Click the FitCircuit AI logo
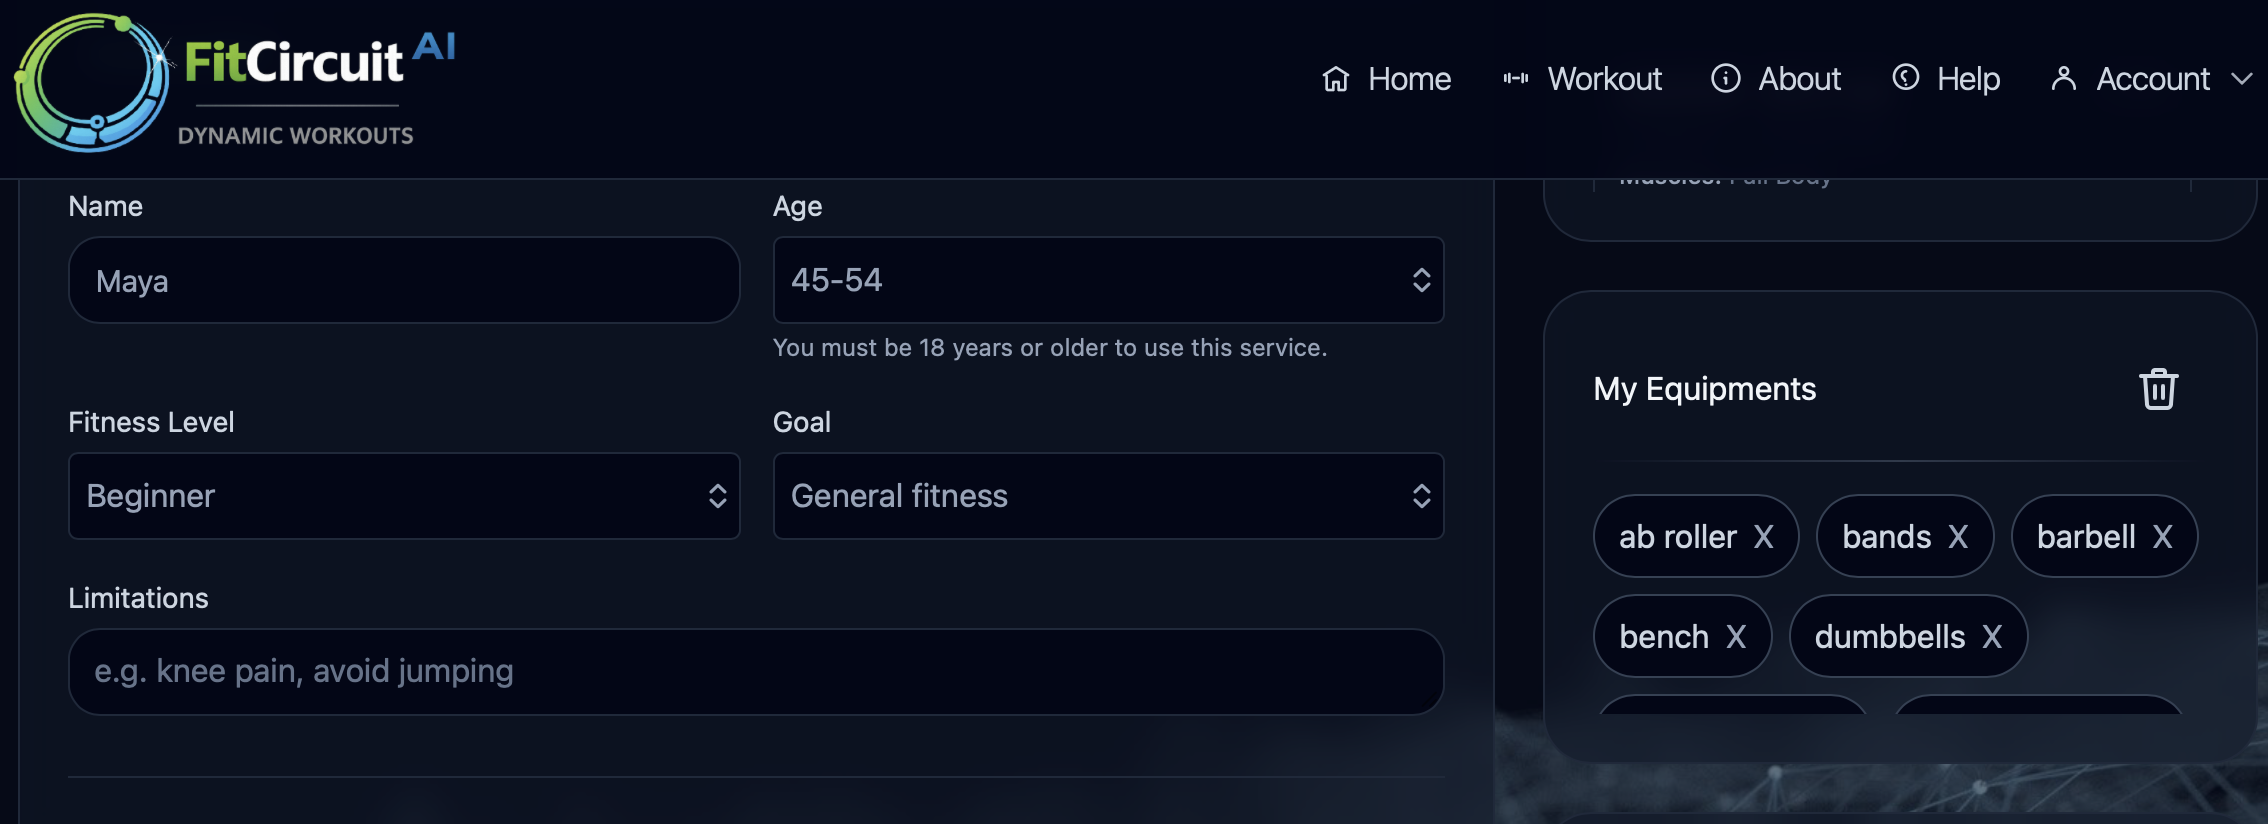This screenshot has height=824, width=2268. pyautogui.click(x=236, y=82)
